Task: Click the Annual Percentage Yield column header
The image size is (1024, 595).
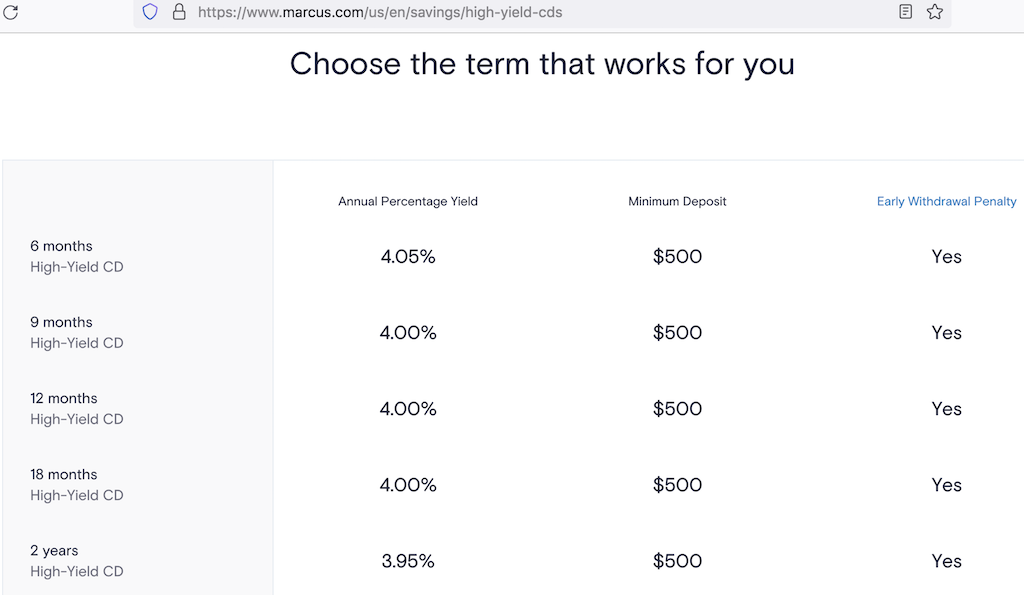Action: (x=408, y=201)
